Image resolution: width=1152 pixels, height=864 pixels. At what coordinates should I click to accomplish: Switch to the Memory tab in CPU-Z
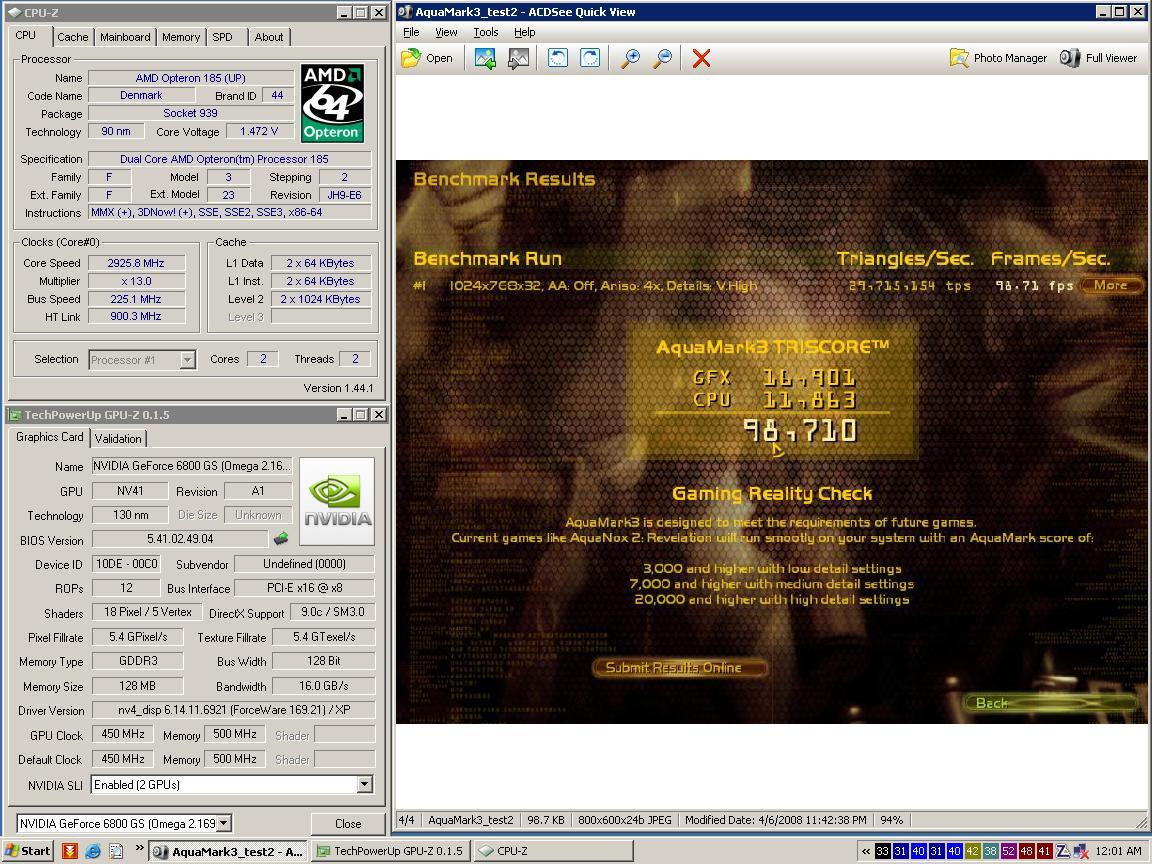point(181,37)
